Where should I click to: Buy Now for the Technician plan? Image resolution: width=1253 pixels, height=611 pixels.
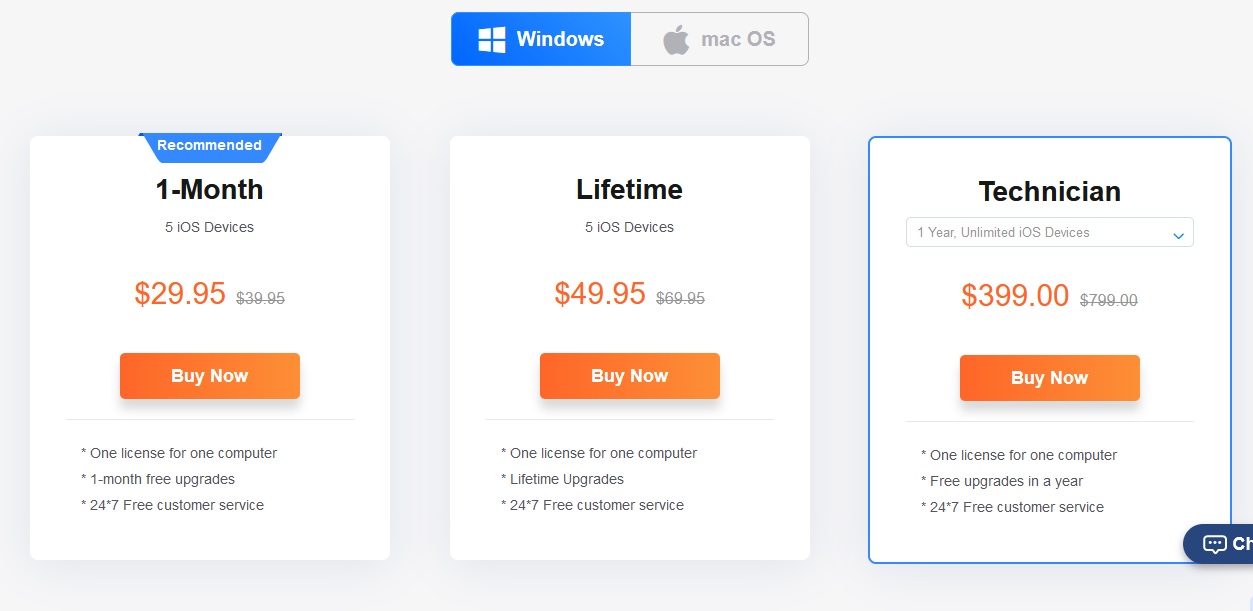click(1049, 377)
